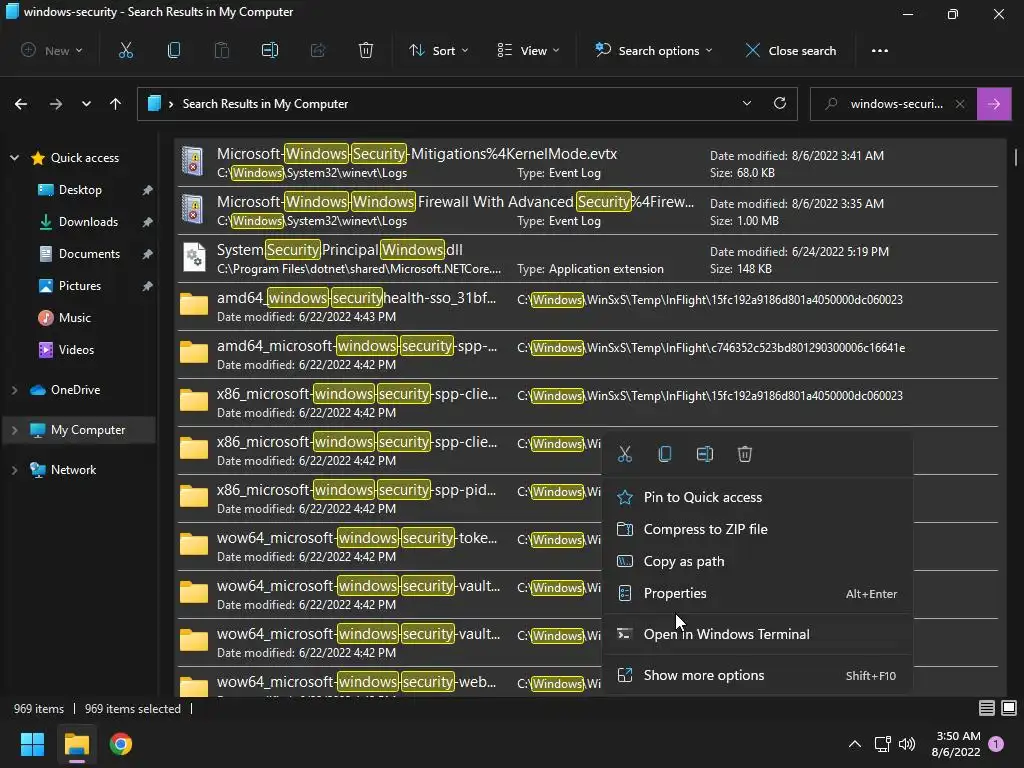Expand the Recent locations chevron
Viewport: 1024px width, 768px height.
86,104
